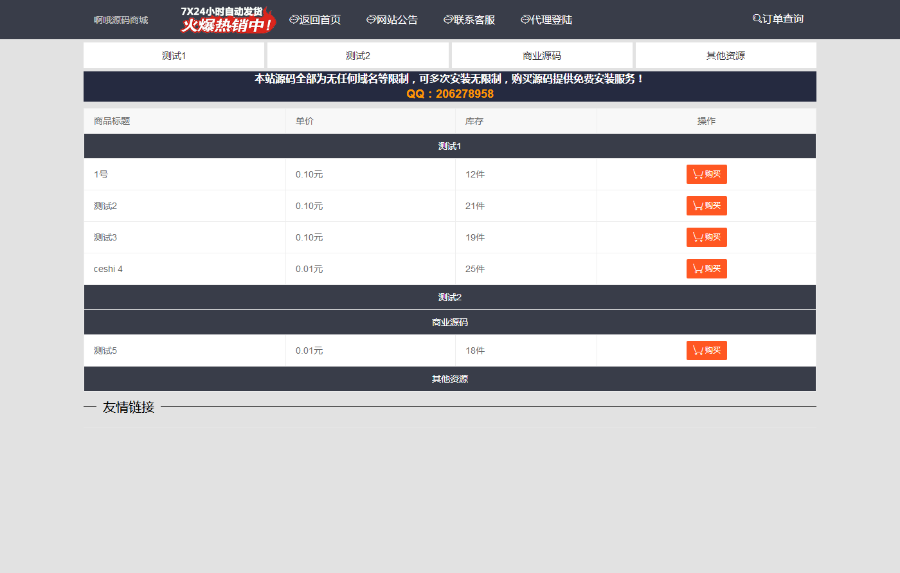Open 联系客服 customer service
This screenshot has height=573, width=900.
469,20
